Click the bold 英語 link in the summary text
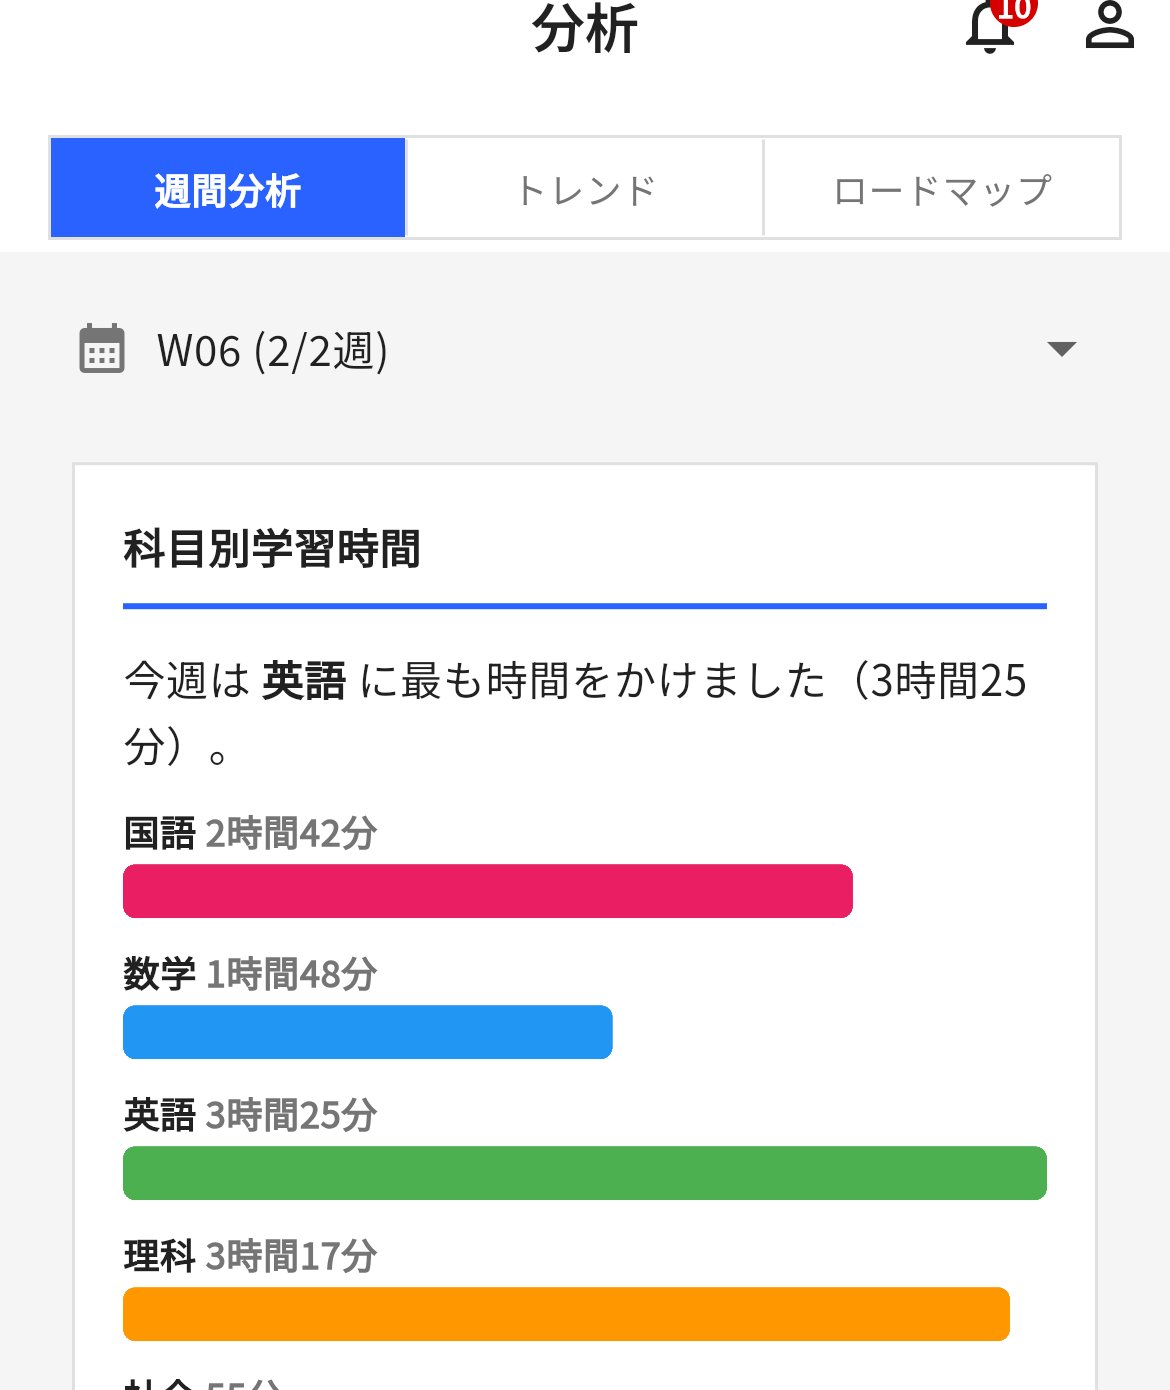Image resolution: width=1170 pixels, height=1390 pixels. point(303,681)
